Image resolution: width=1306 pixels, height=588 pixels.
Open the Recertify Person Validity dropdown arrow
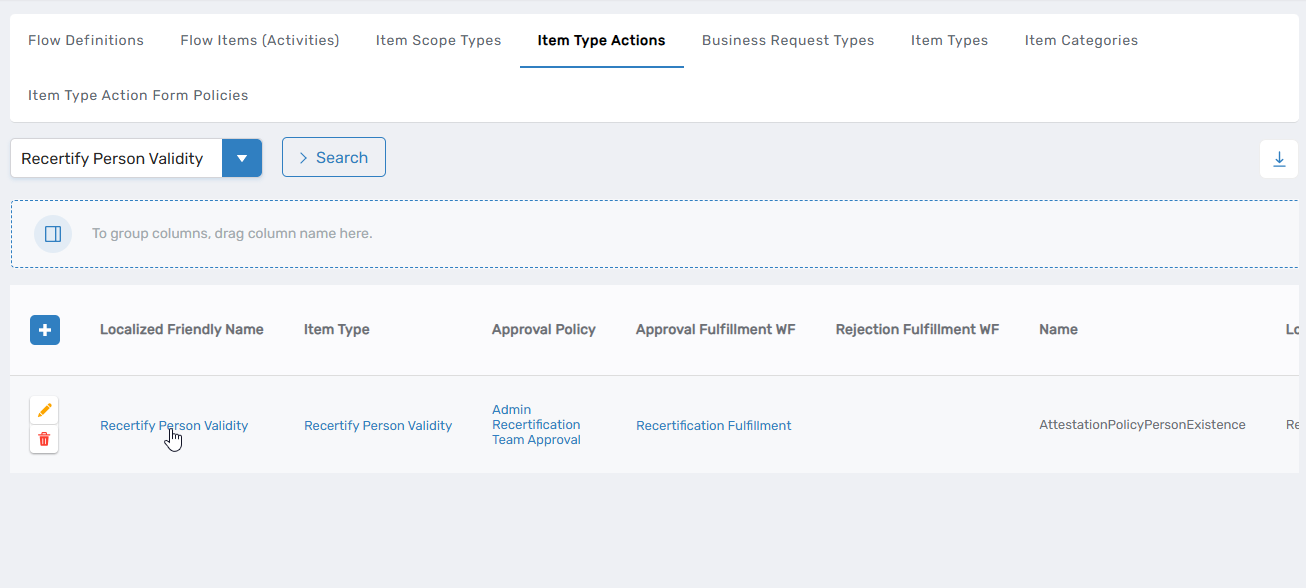(241, 158)
